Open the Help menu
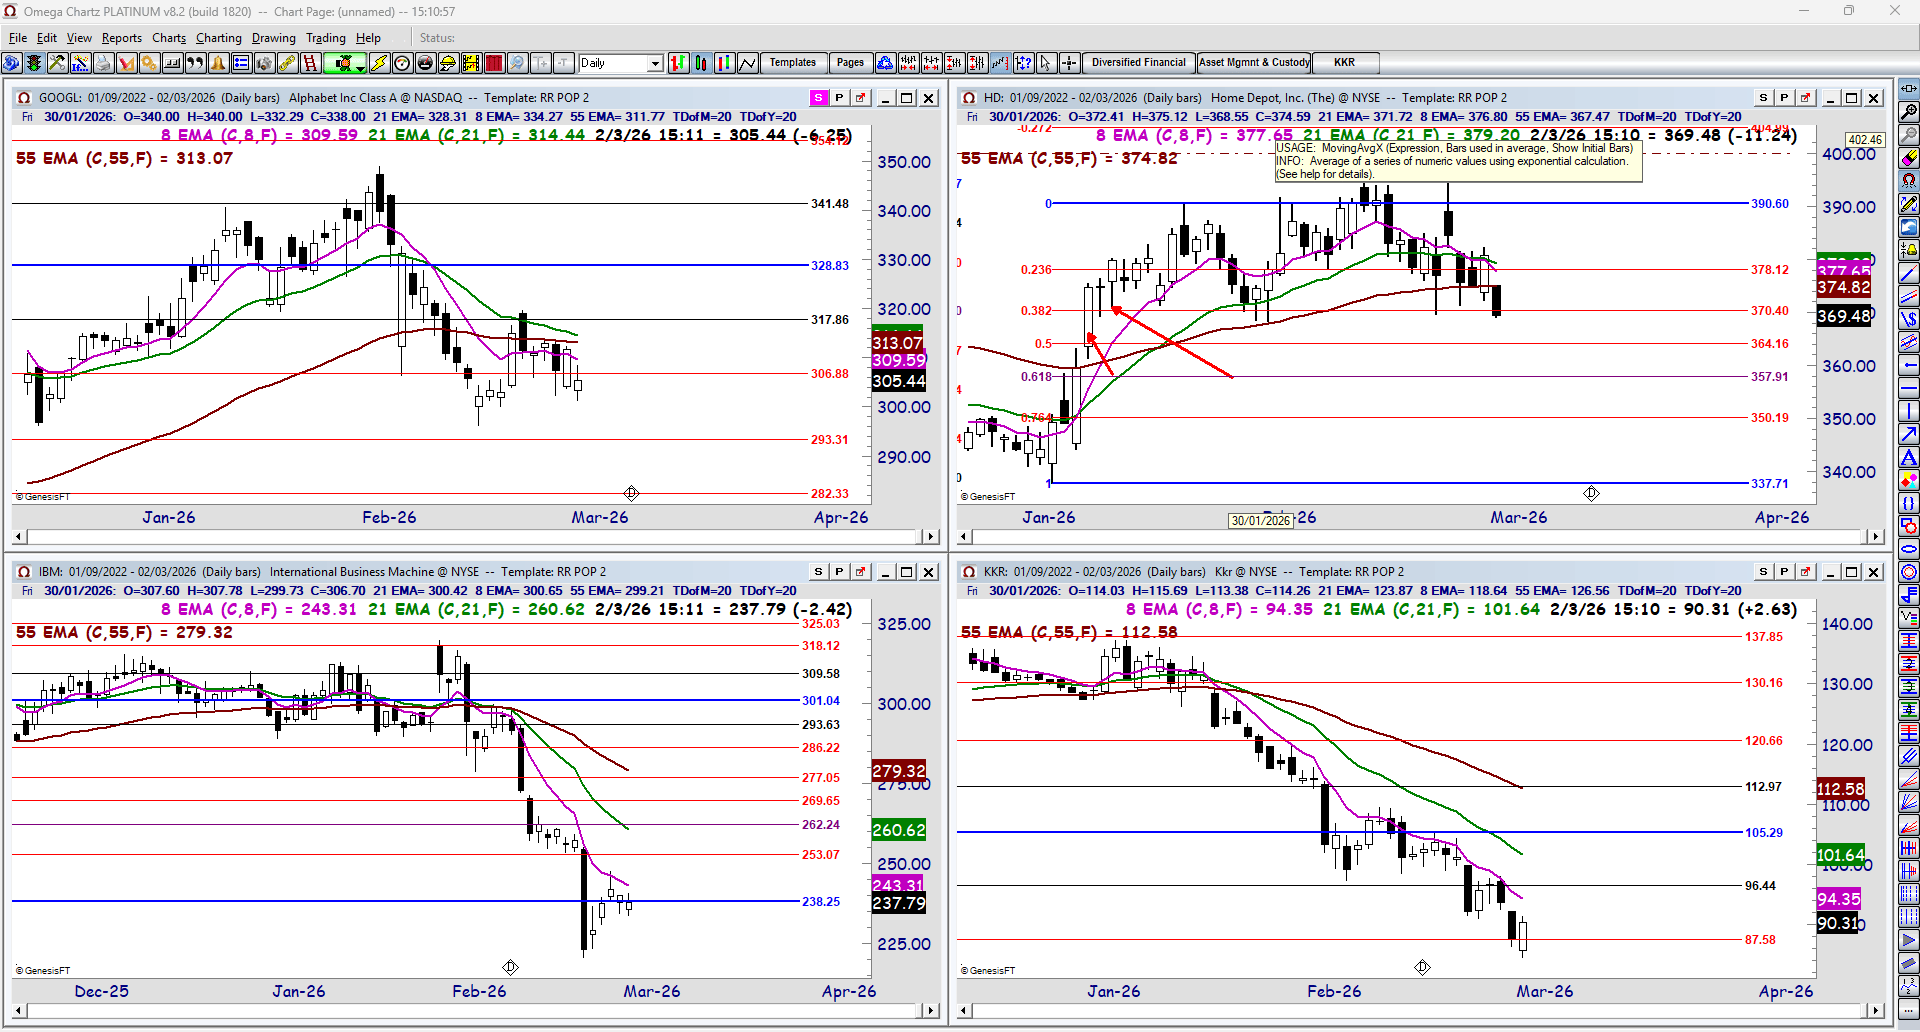The height and width of the screenshot is (1032, 1920). coord(368,38)
